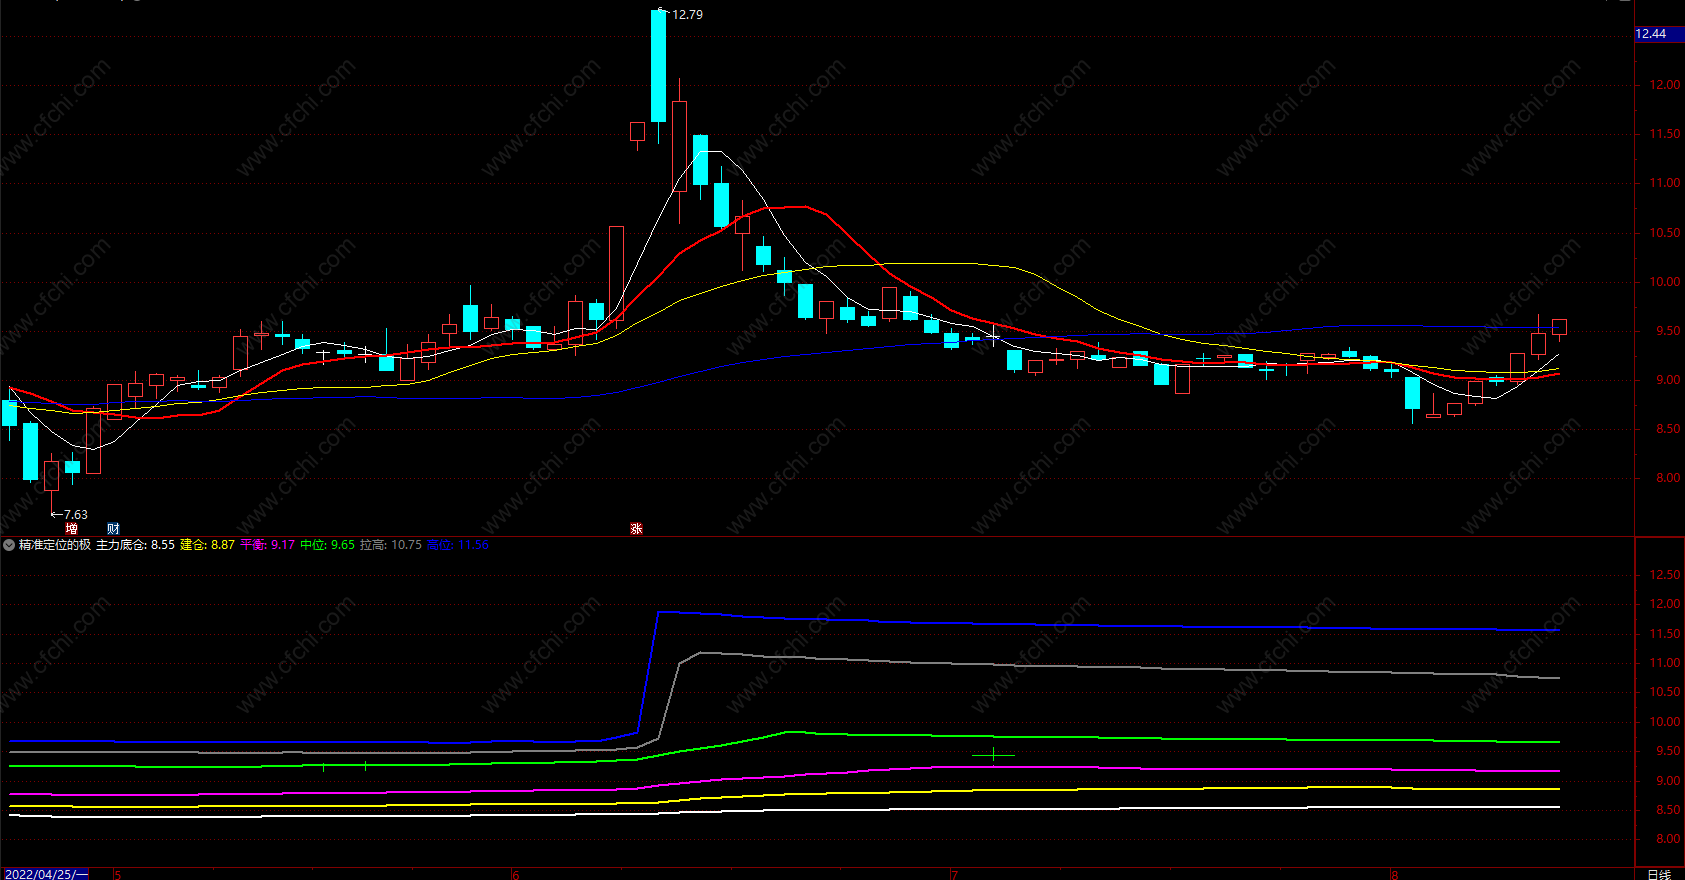Click the 12.44 current price tag
The width and height of the screenshot is (1685, 880).
[1659, 34]
